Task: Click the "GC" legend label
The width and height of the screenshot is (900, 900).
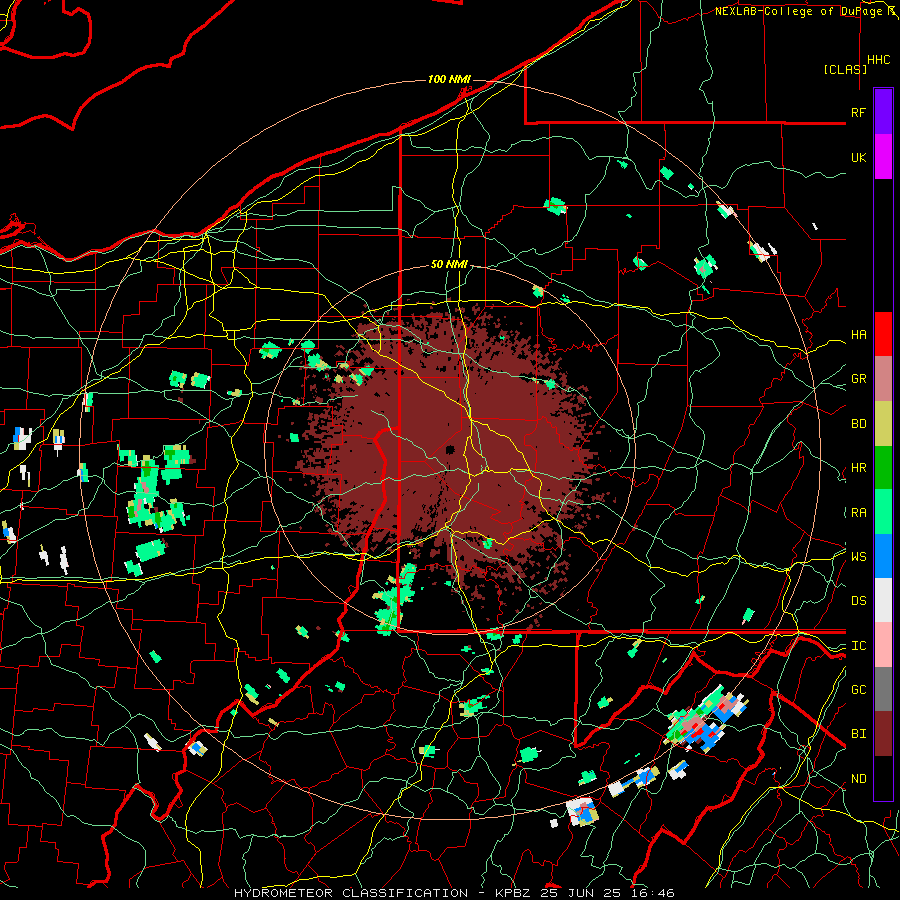Action: 858,690
